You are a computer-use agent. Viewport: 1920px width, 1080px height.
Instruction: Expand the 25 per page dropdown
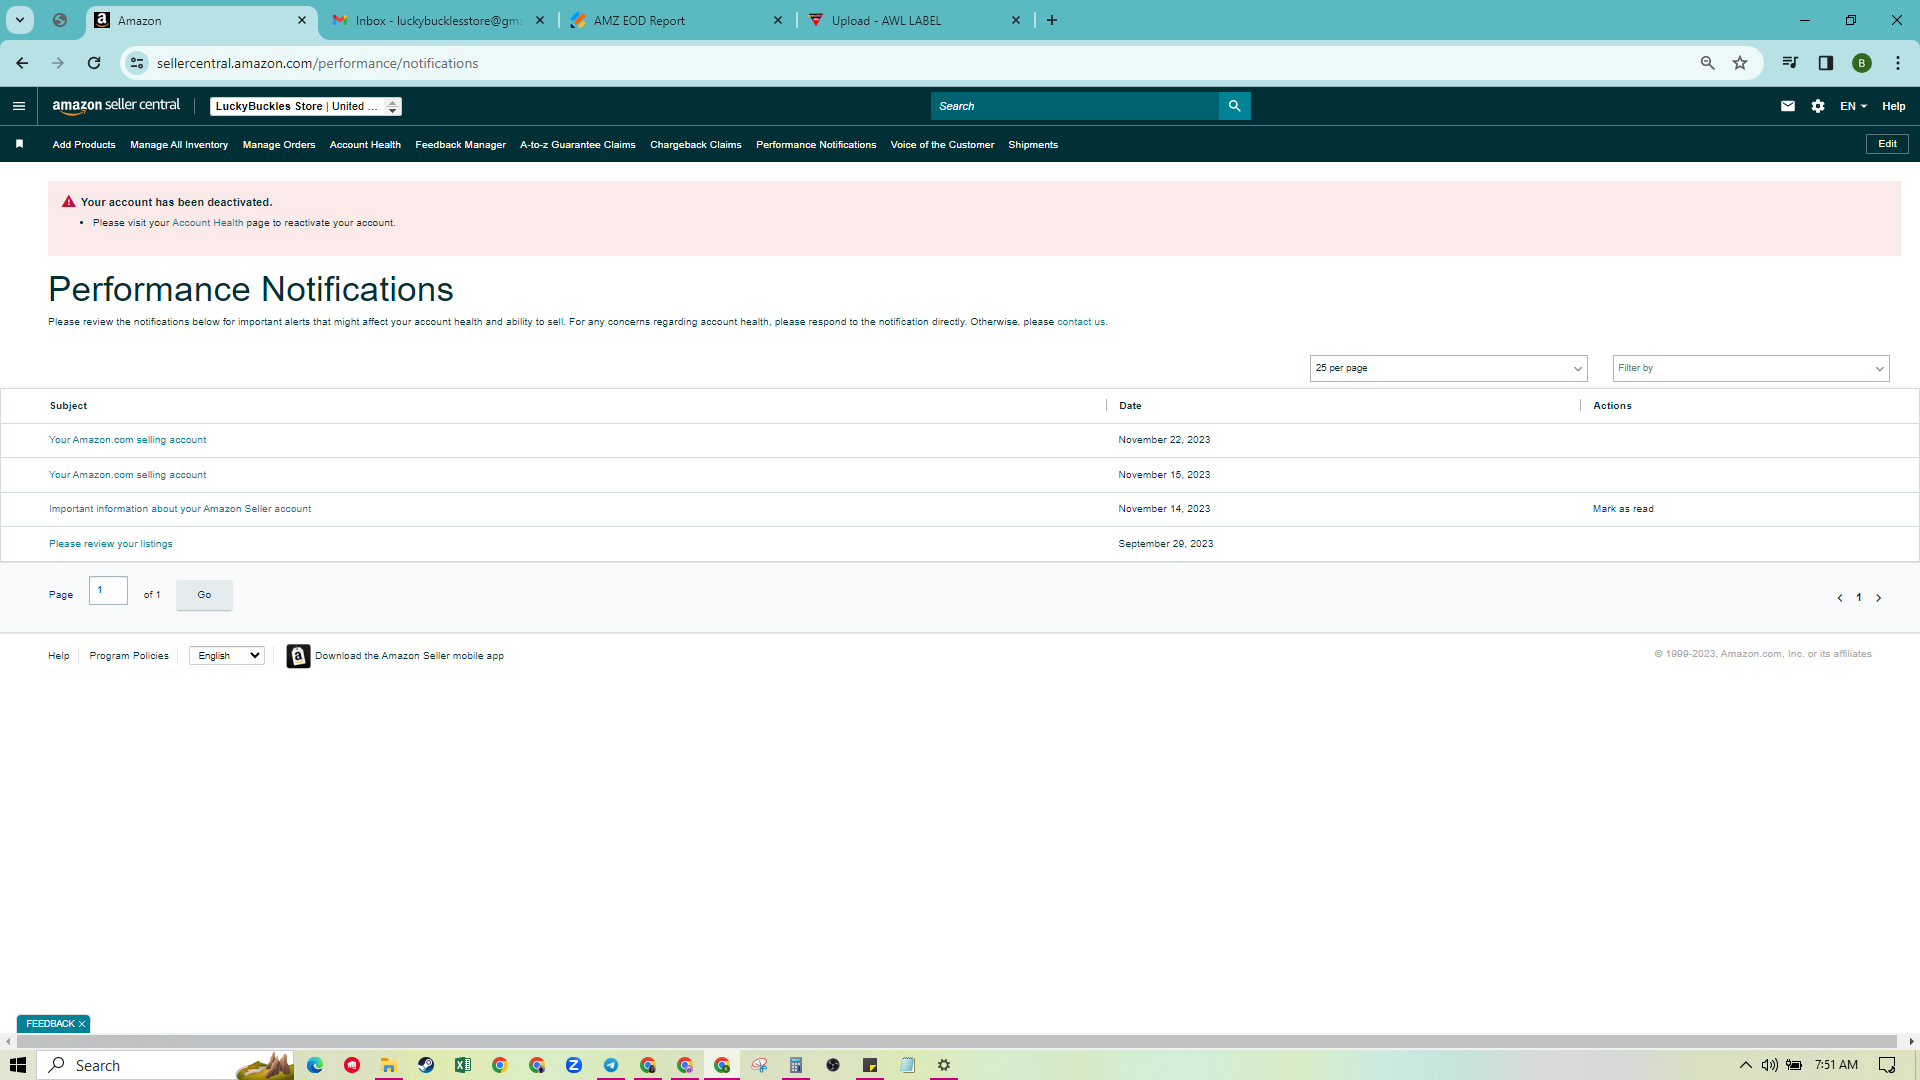pyautogui.click(x=1449, y=368)
